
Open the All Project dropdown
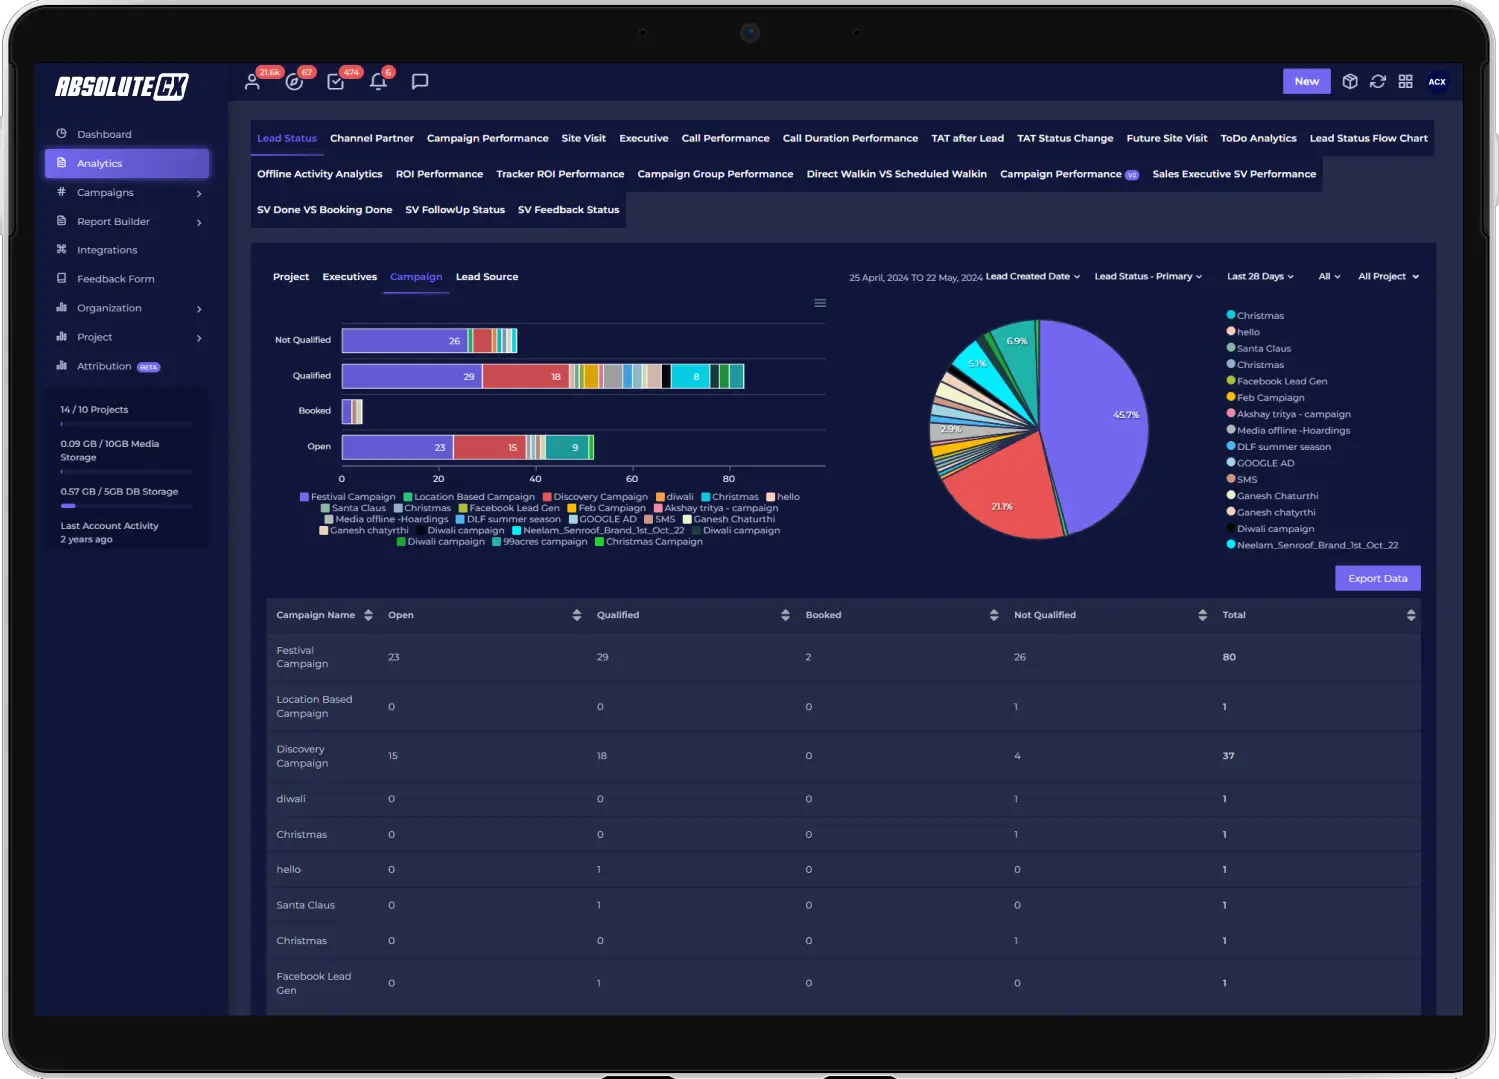coord(1388,277)
